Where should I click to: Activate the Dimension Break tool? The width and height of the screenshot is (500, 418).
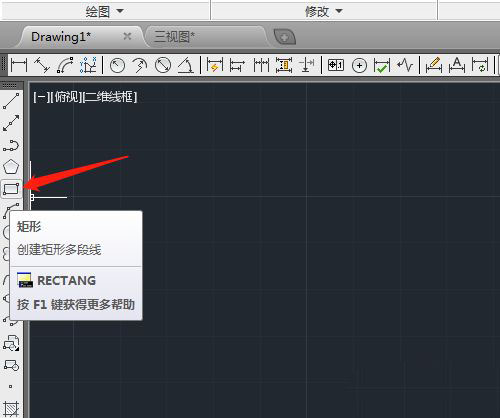click(307, 65)
